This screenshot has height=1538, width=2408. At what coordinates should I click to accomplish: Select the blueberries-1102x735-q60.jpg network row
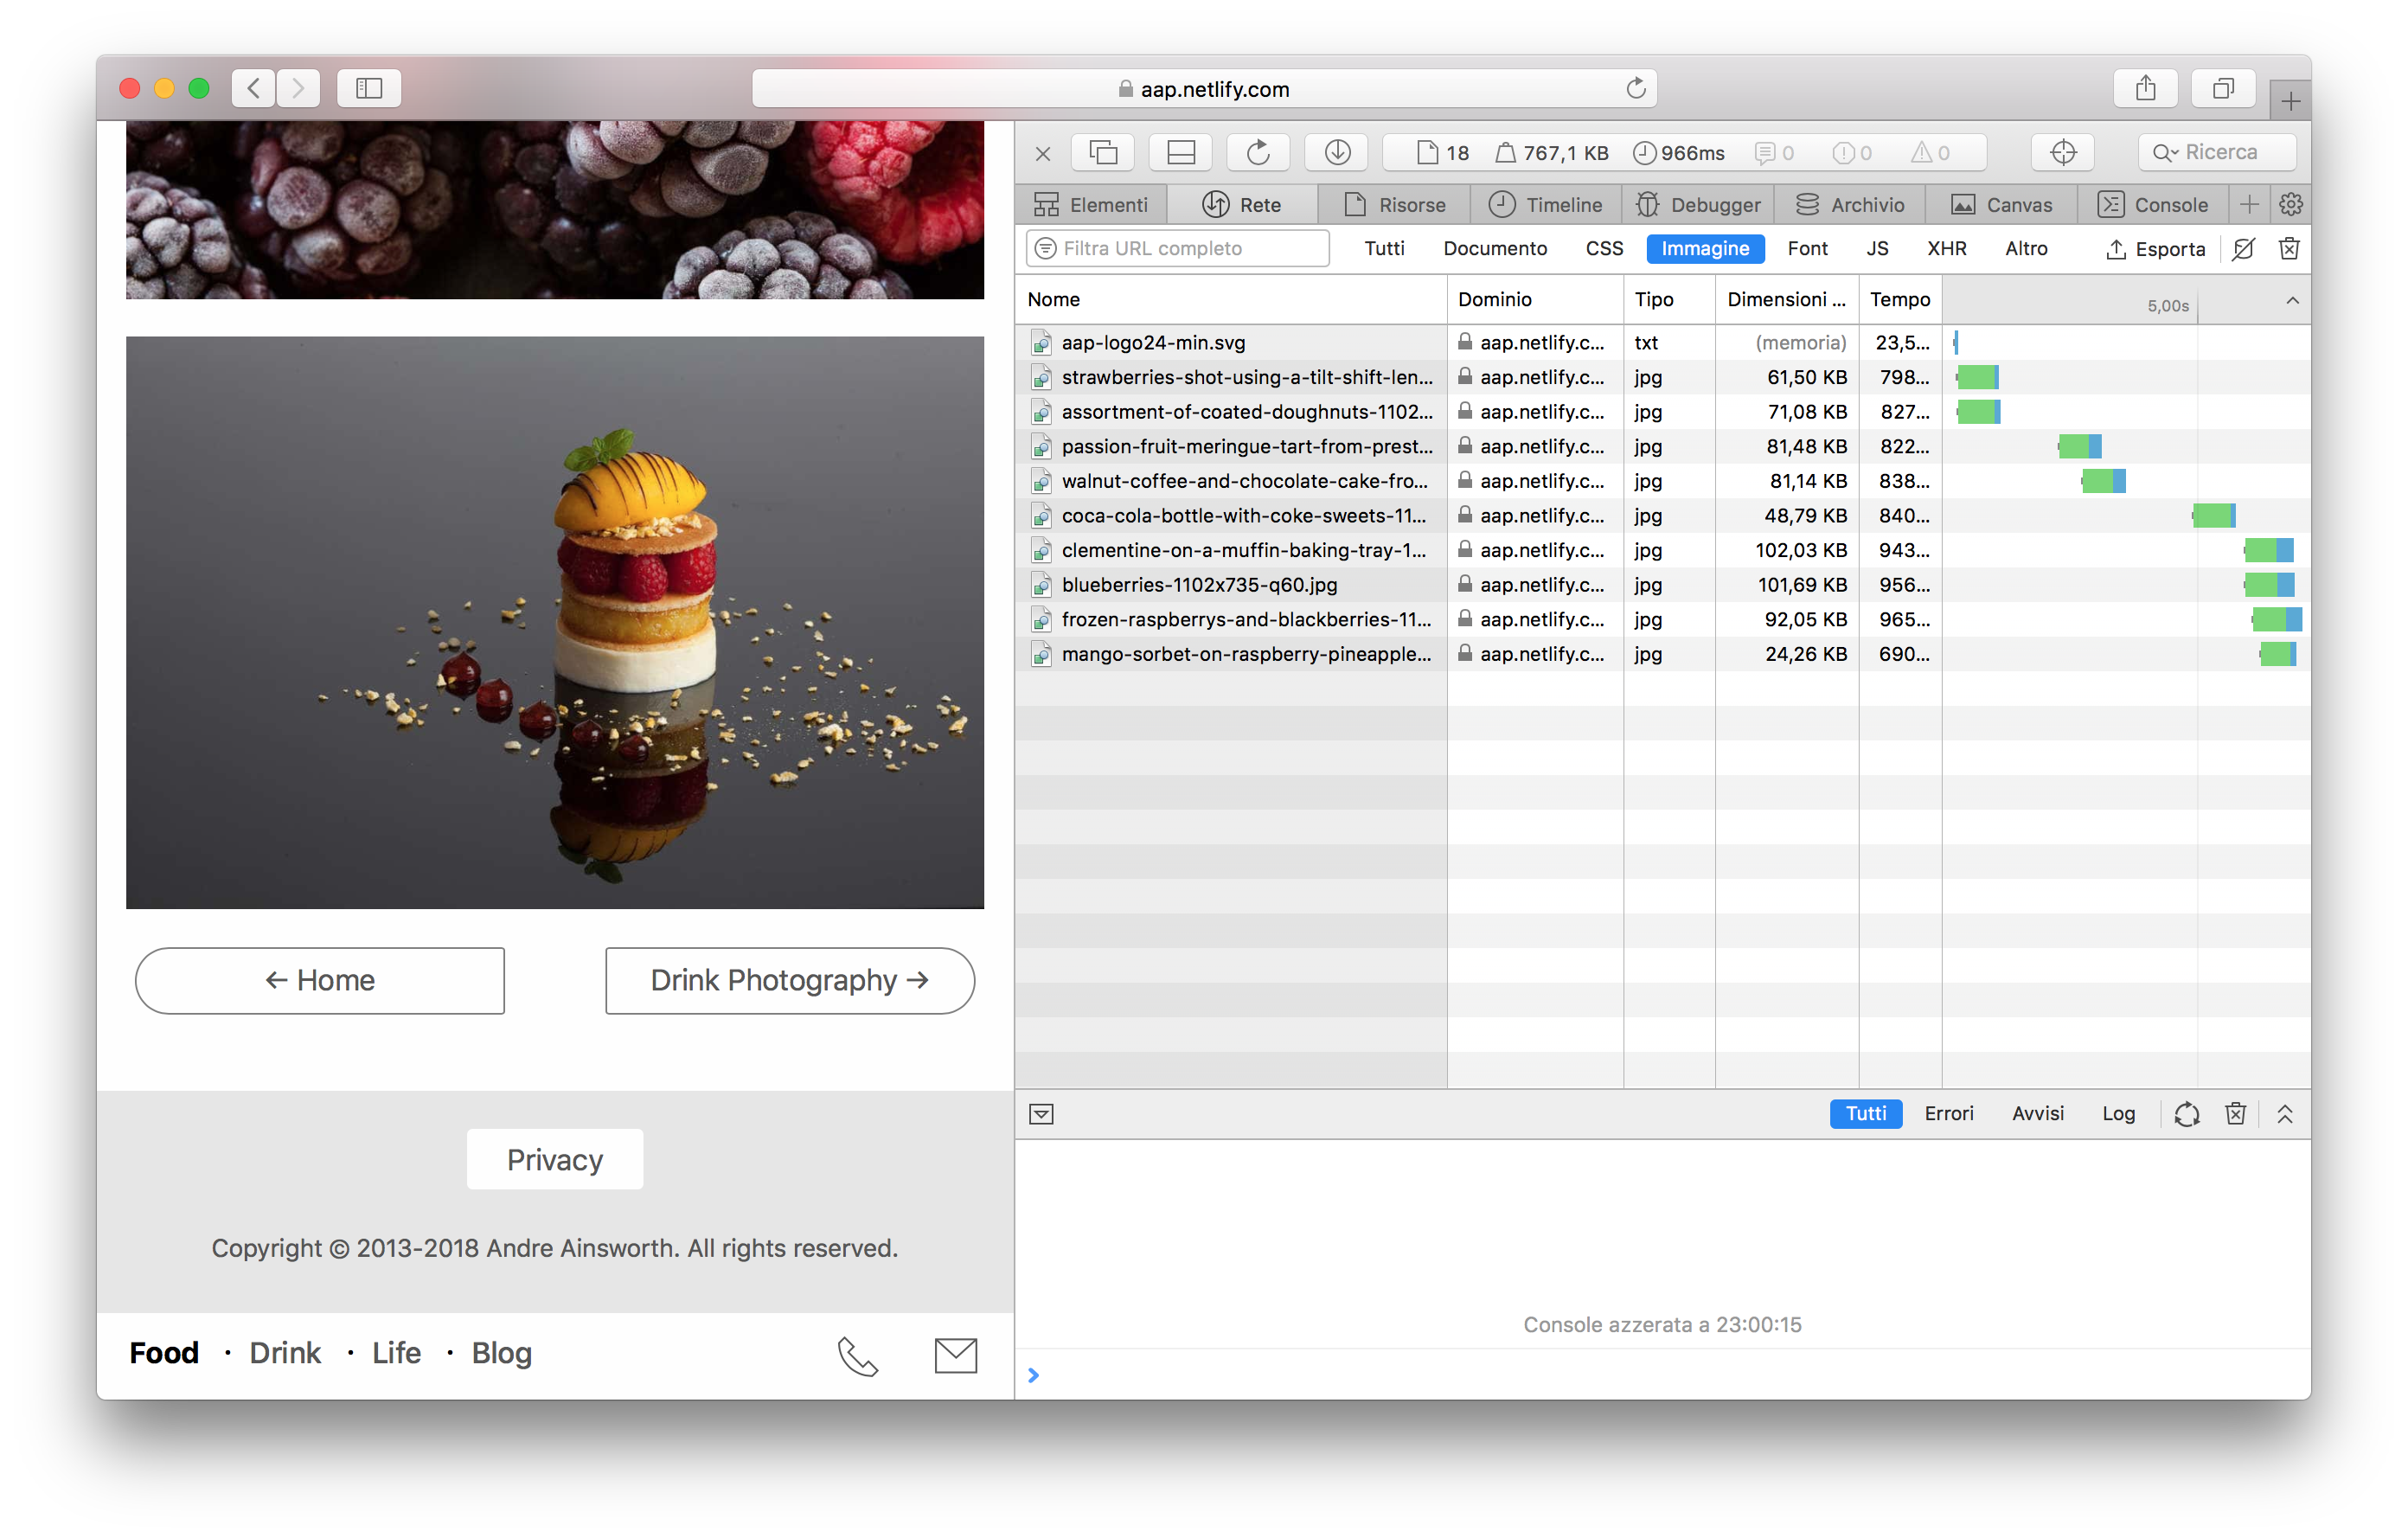[x=1199, y=585]
